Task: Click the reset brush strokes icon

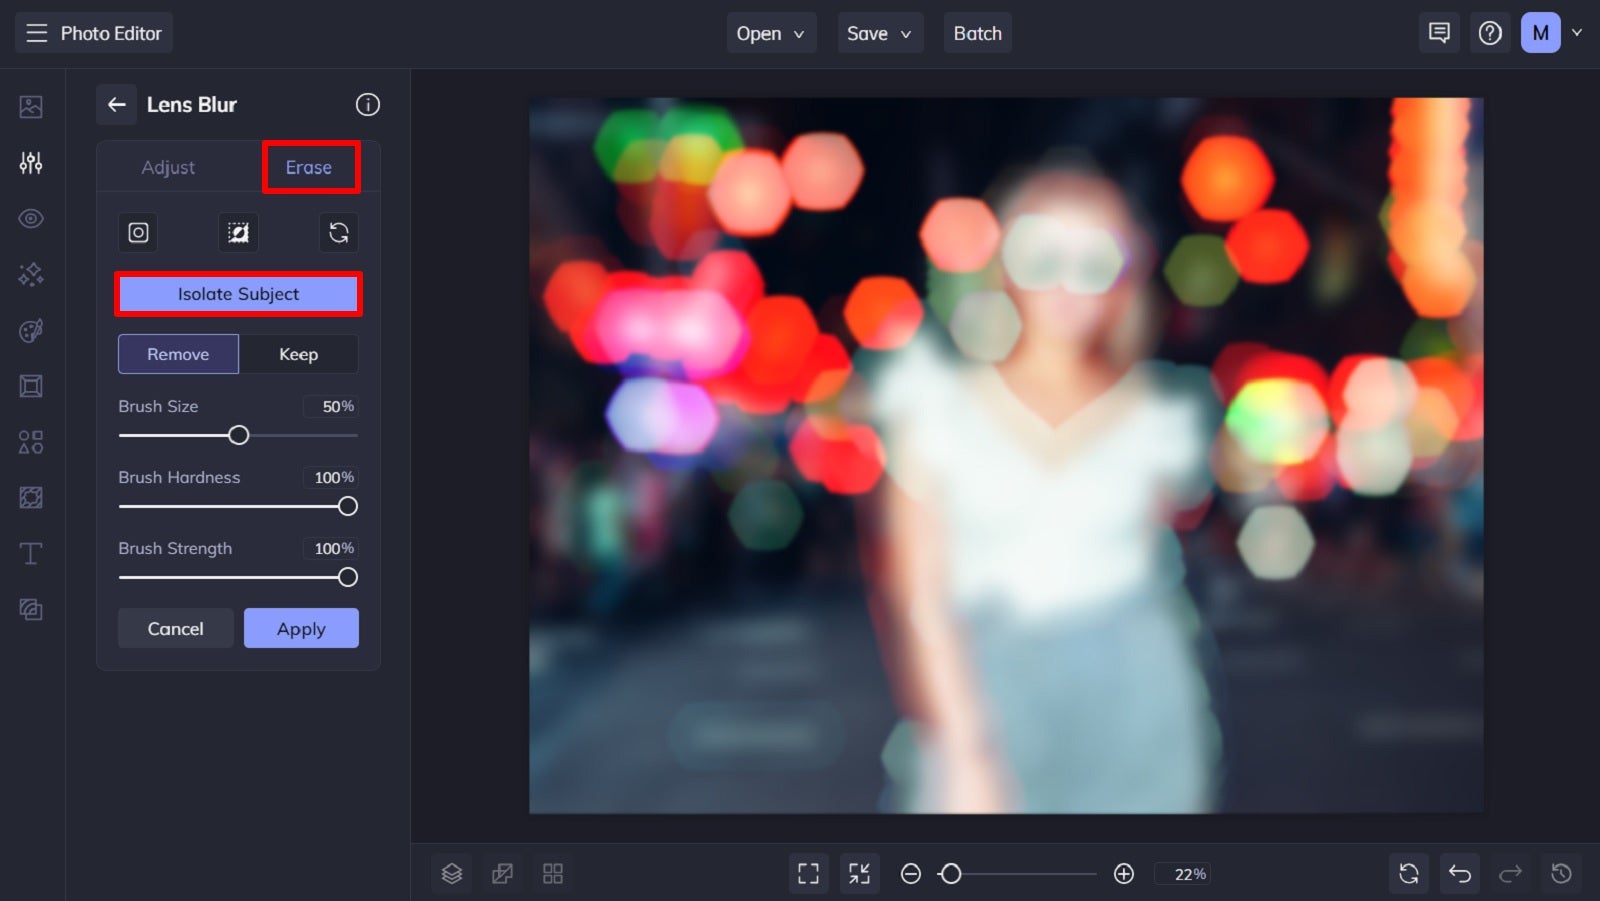Action: (x=339, y=232)
